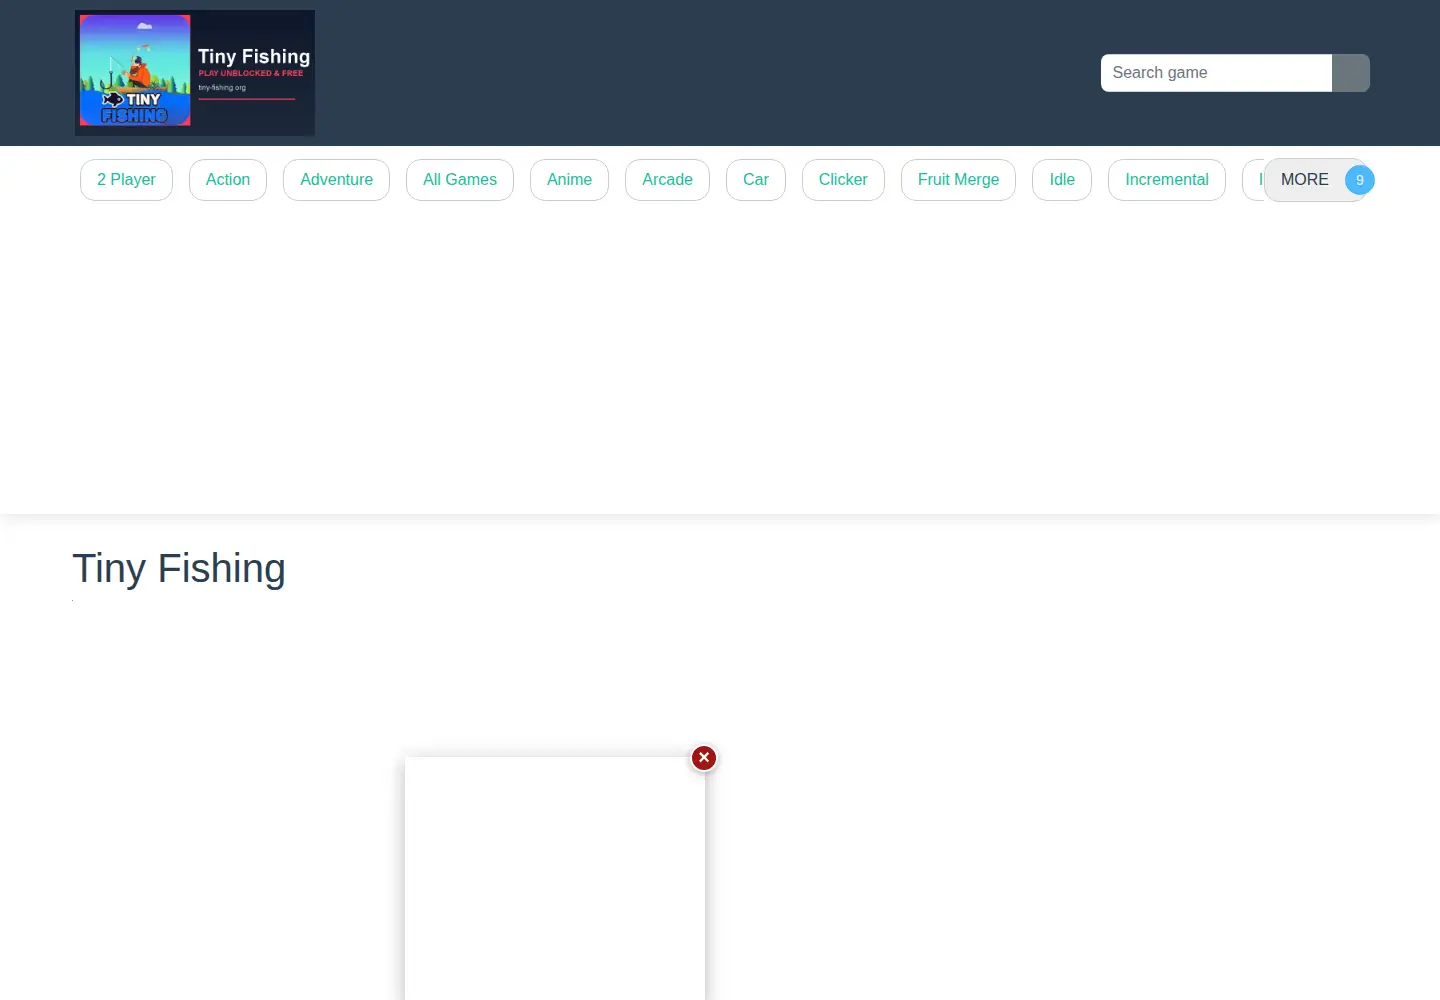
Task: Browse the Adventure category
Action: [336, 180]
